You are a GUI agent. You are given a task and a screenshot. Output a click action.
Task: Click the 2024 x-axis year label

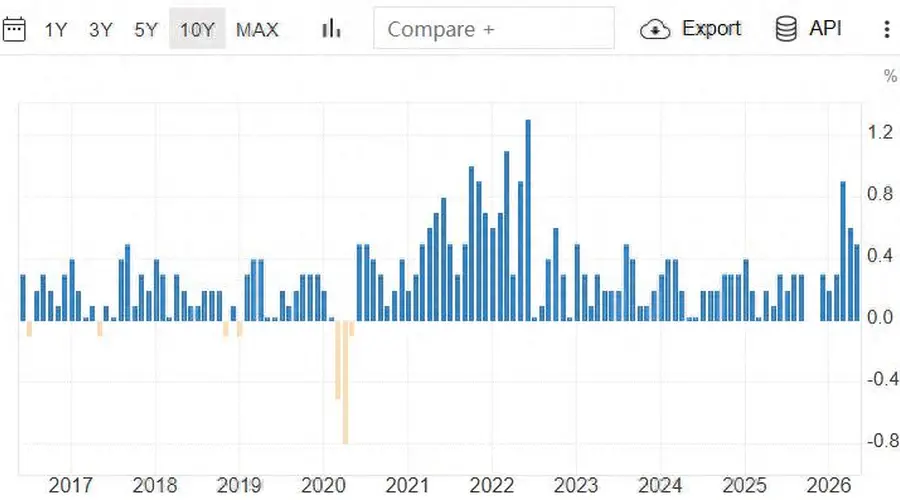[660, 486]
